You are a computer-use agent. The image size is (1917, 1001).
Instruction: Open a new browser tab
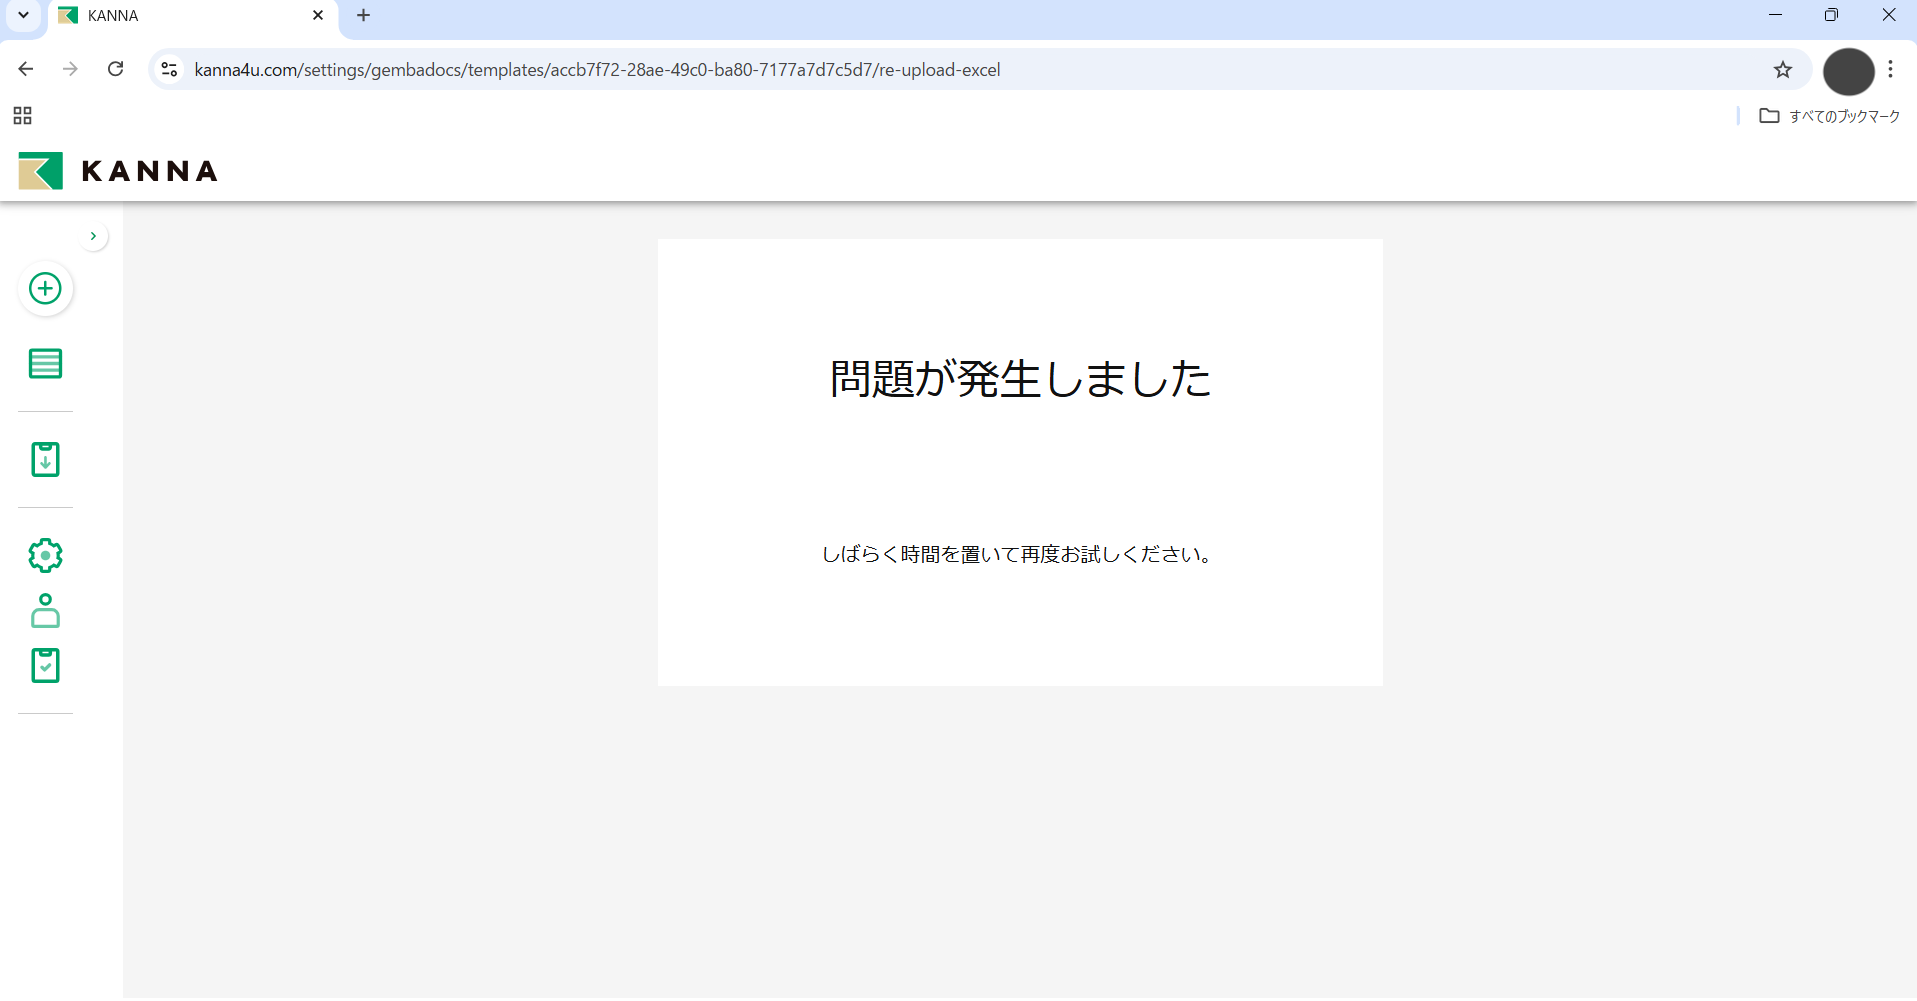point(363,16)
